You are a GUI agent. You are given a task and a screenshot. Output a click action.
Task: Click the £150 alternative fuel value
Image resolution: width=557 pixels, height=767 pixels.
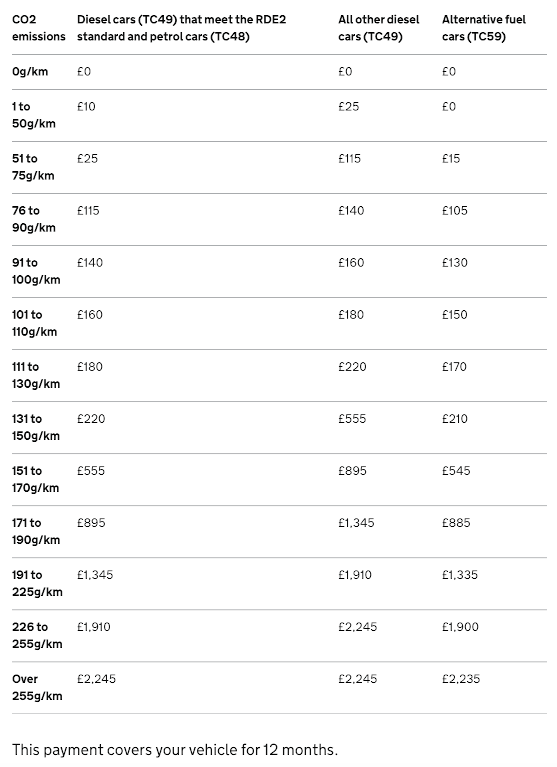455,315
